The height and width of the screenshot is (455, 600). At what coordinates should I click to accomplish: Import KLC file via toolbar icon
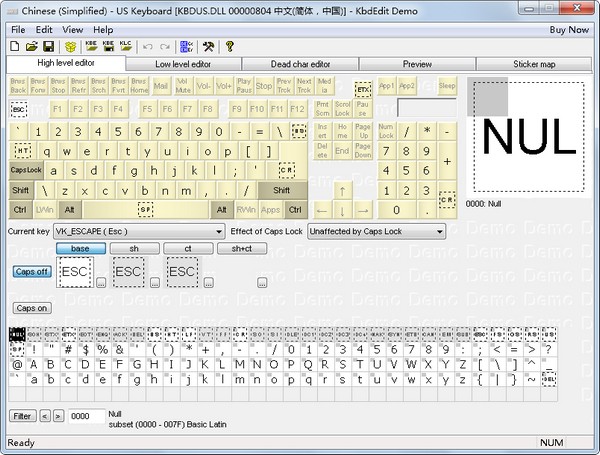pos(126,46)
